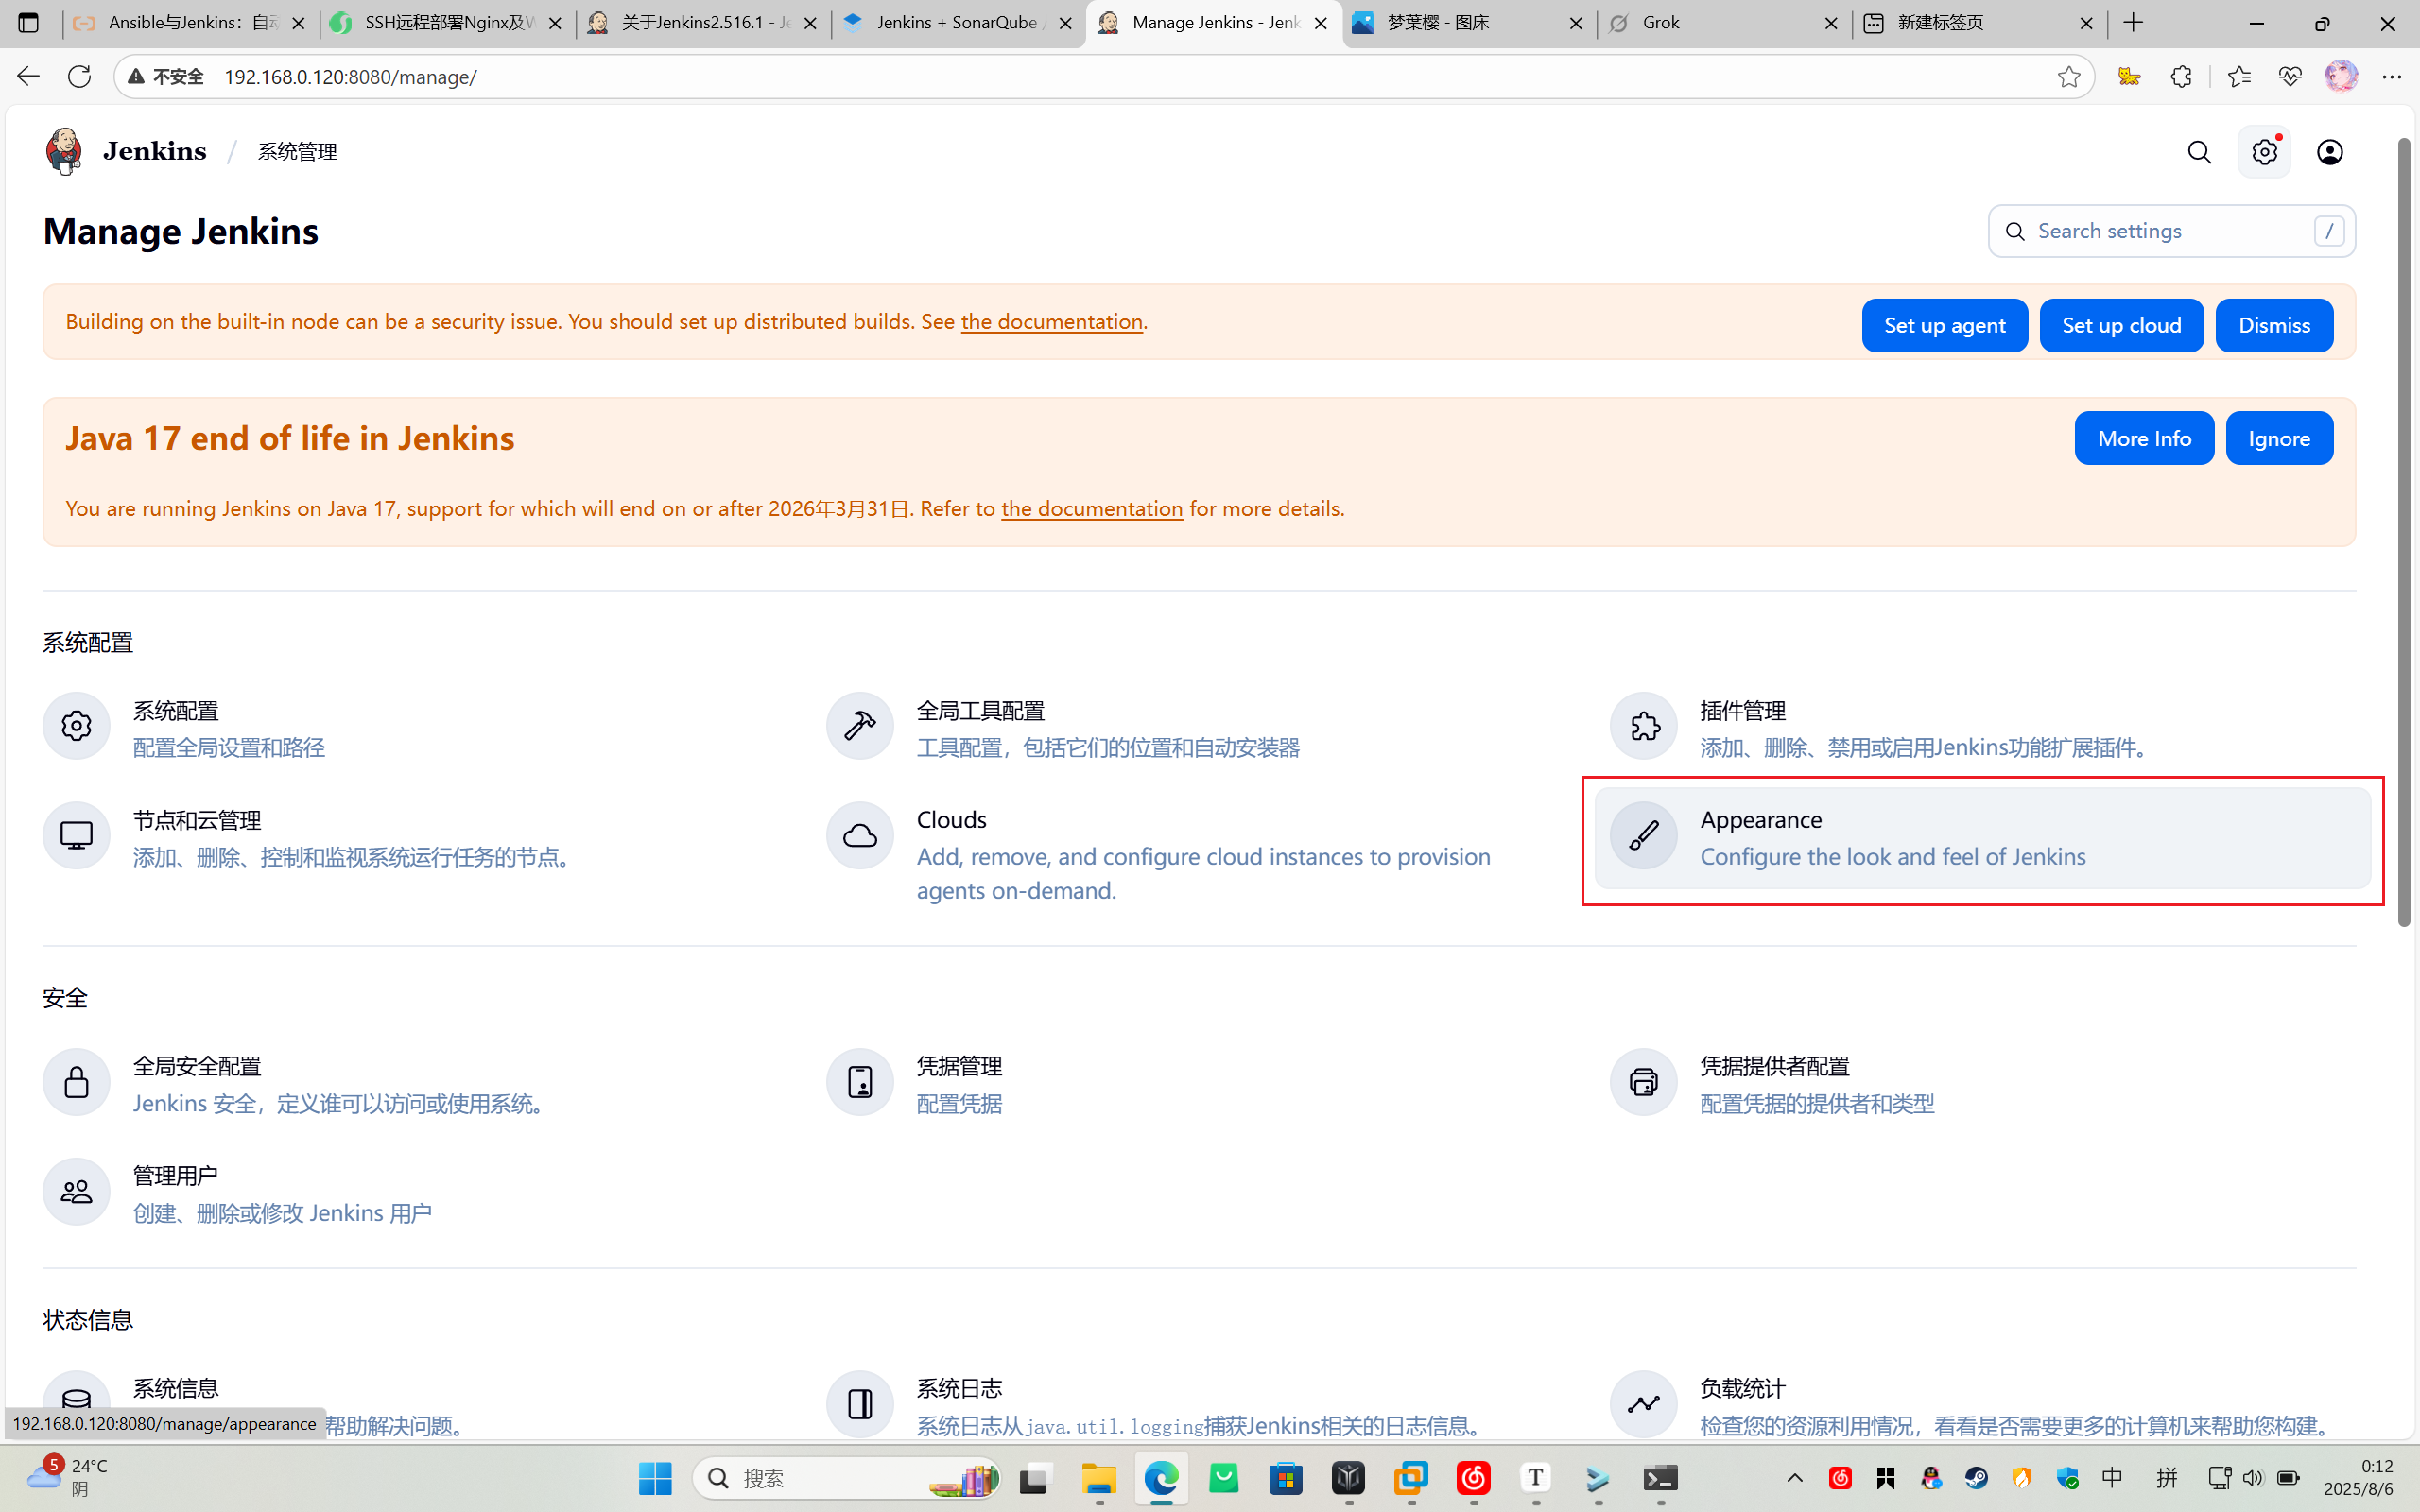The image size is (2420, 1512).
Task: Open File Explorer from the taskbar
Action: 1098,1478
